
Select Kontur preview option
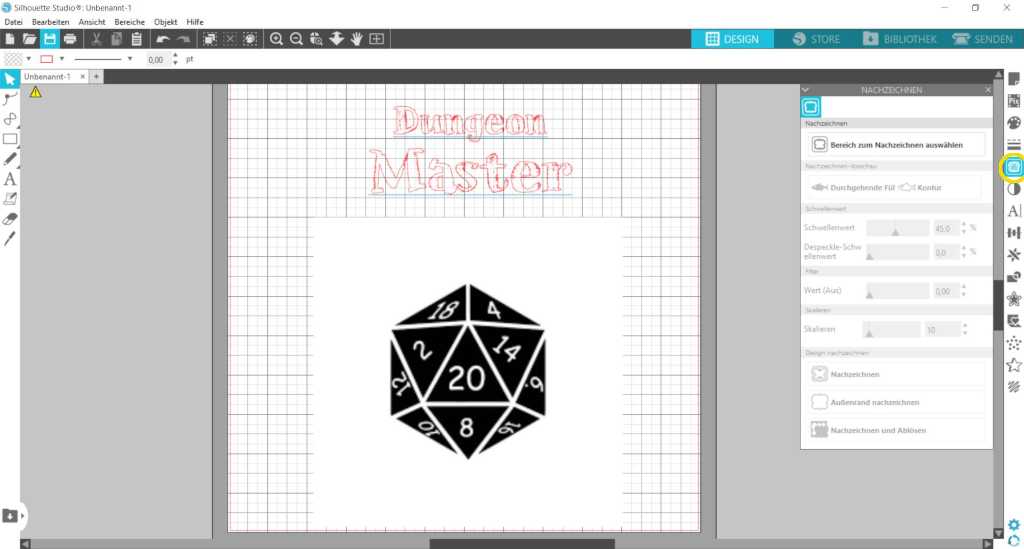click(x=921, y=187)
